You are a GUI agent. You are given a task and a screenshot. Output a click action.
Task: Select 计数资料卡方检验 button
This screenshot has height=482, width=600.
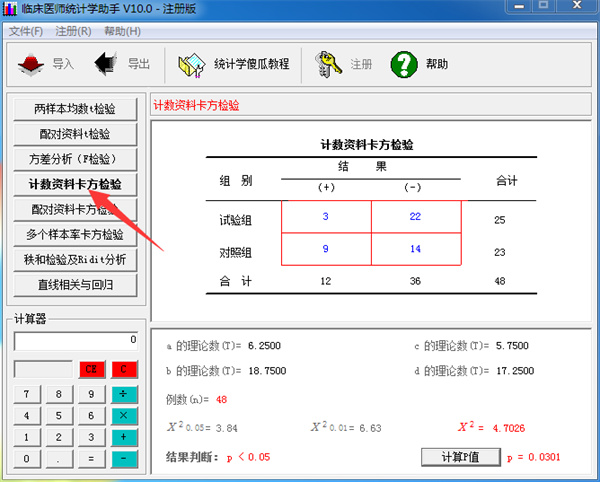tap(75, 184)
